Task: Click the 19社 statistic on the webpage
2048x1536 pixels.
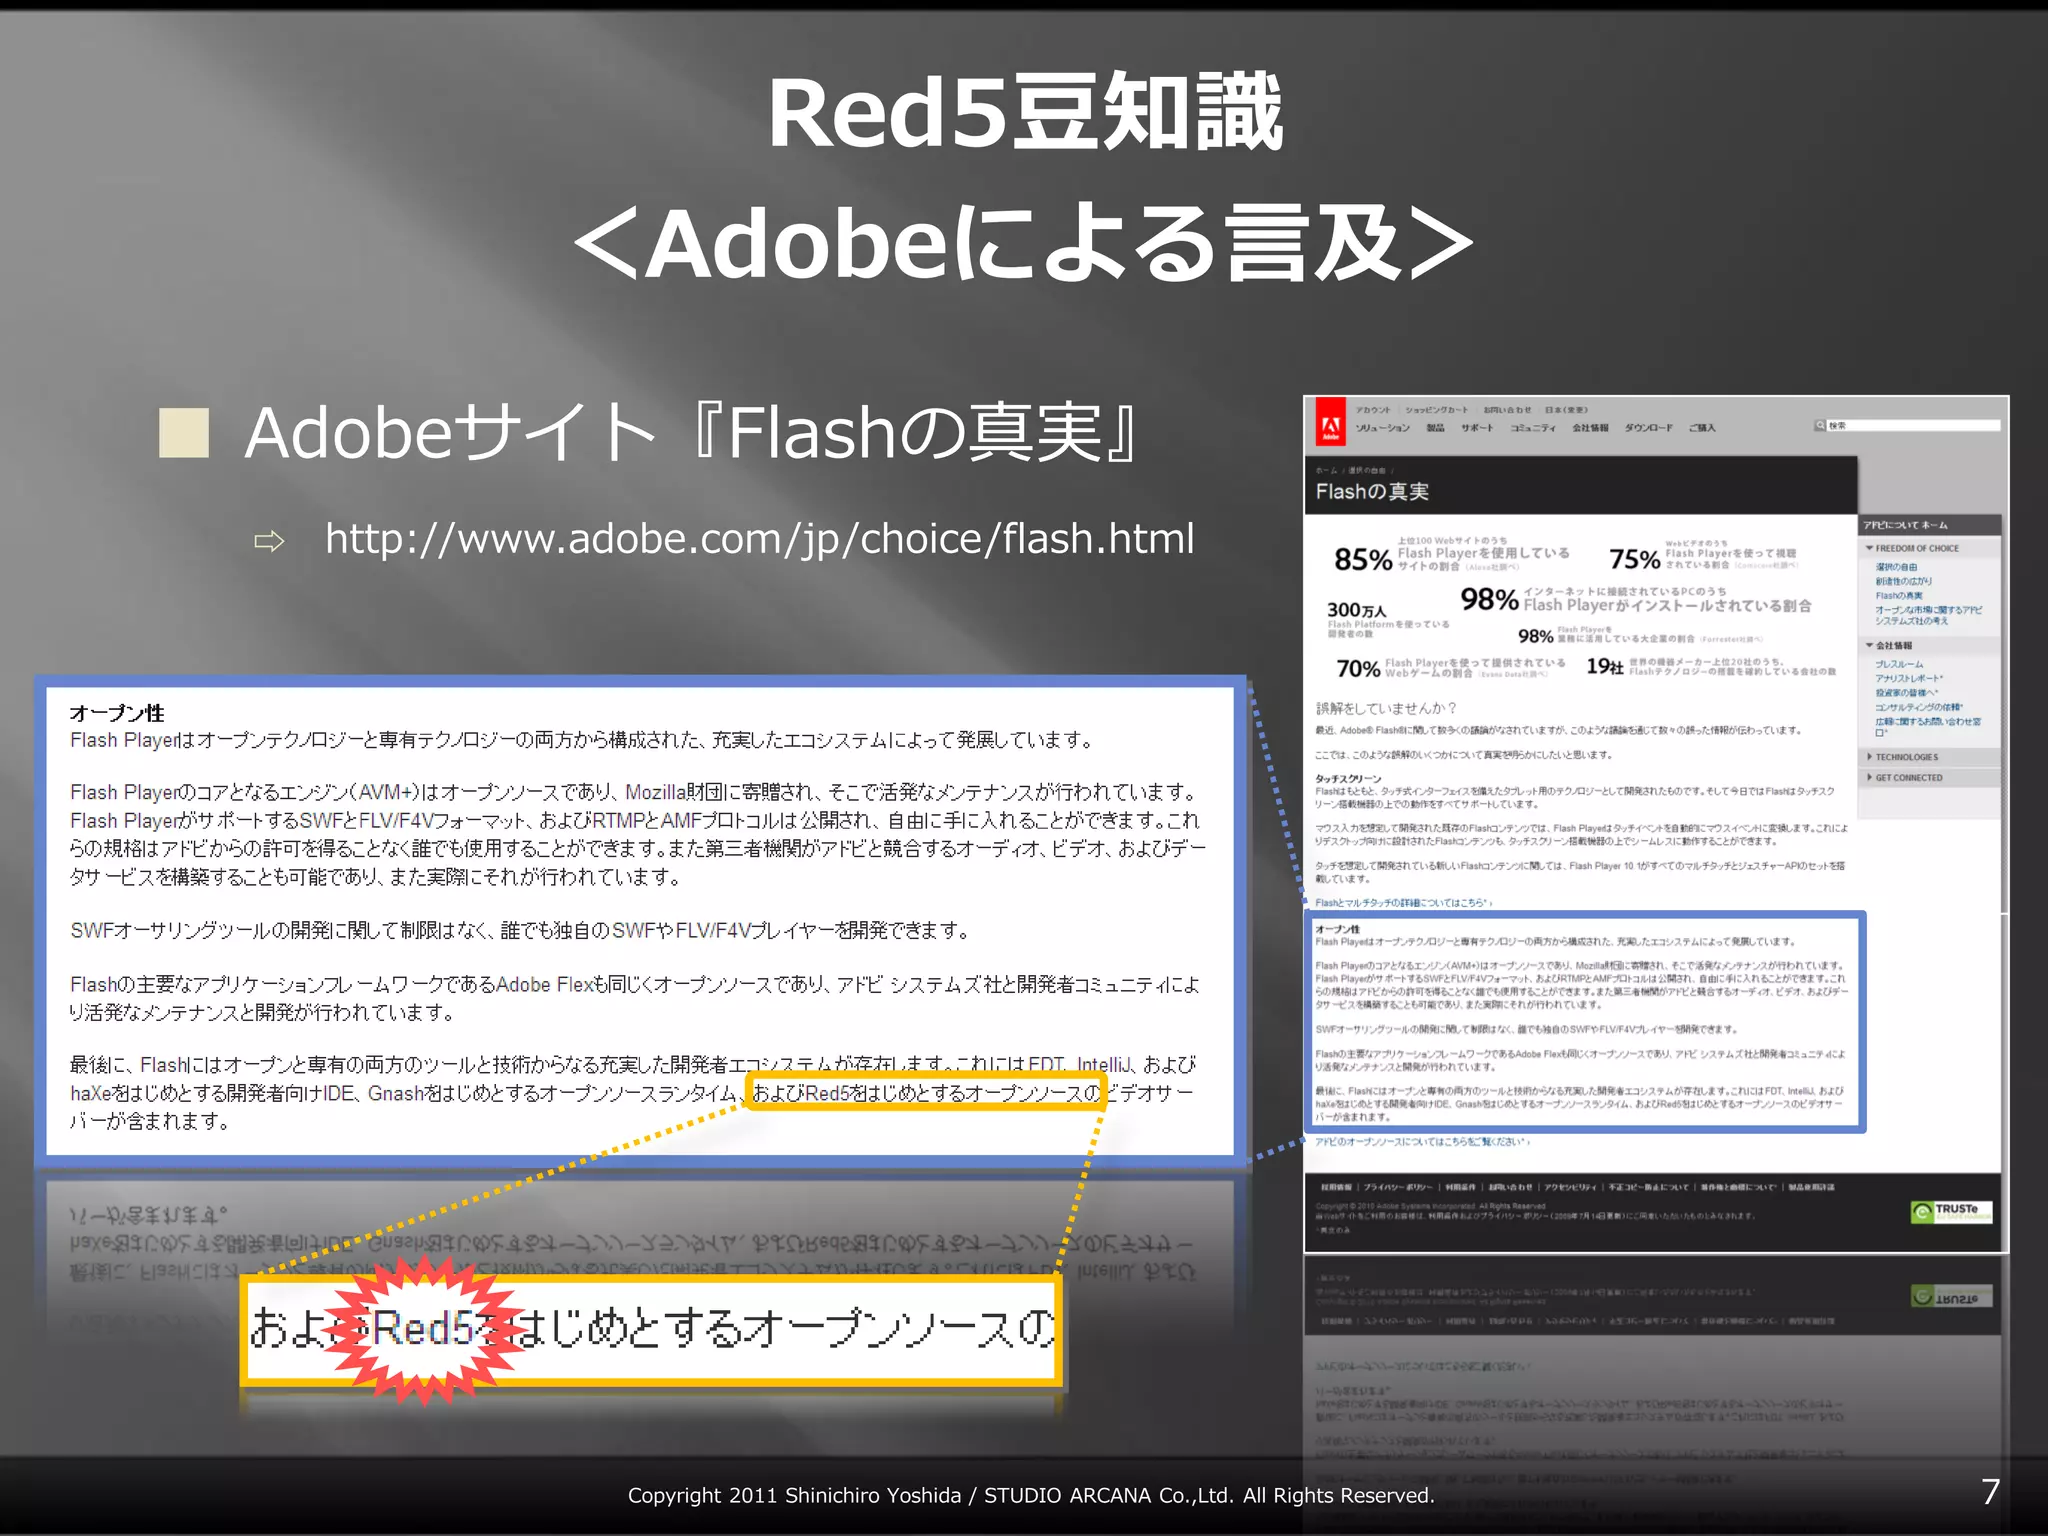Action: click(x=1605, y=666)
